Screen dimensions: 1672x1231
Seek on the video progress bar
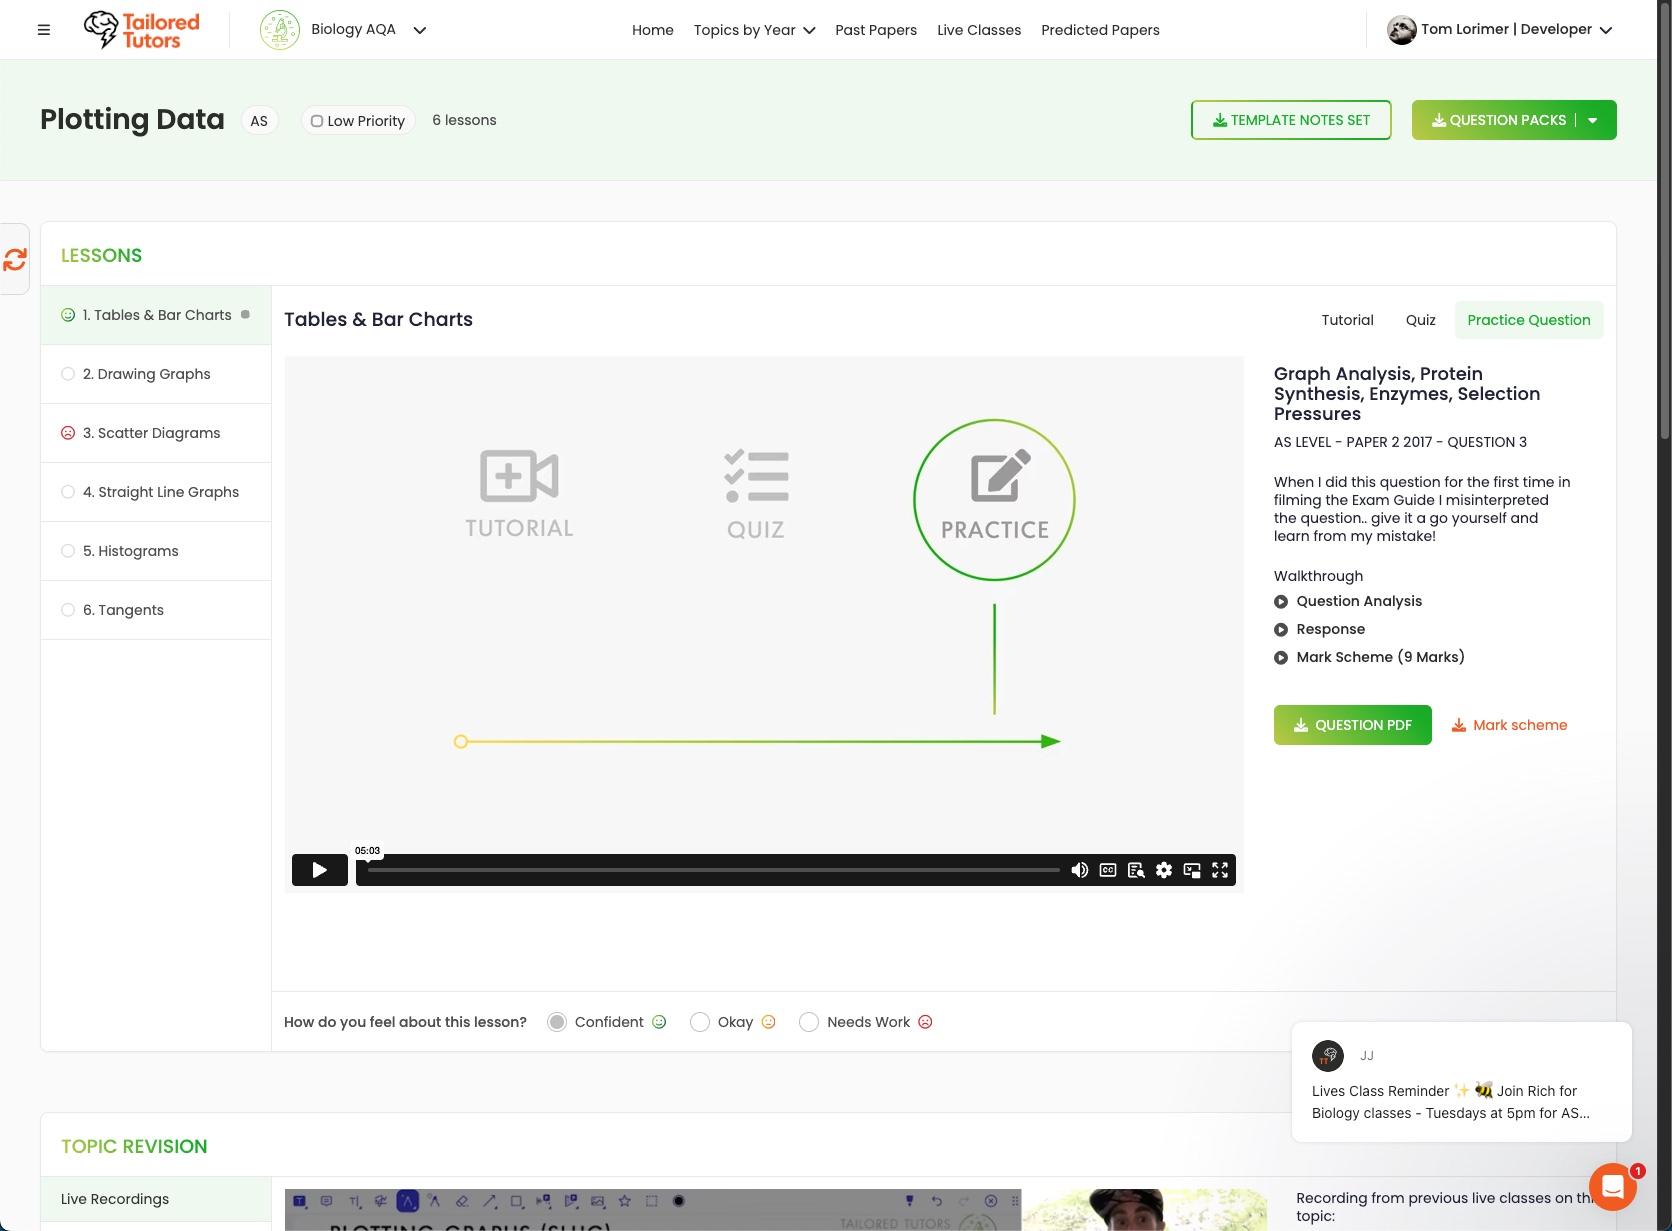[x=714, y=870]
